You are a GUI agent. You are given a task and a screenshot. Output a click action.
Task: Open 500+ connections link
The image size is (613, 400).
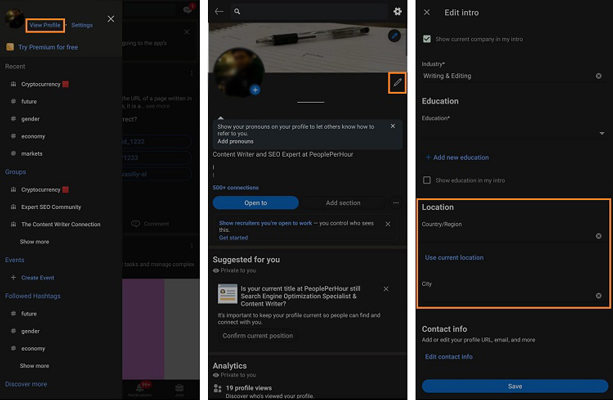coord(235,188)
